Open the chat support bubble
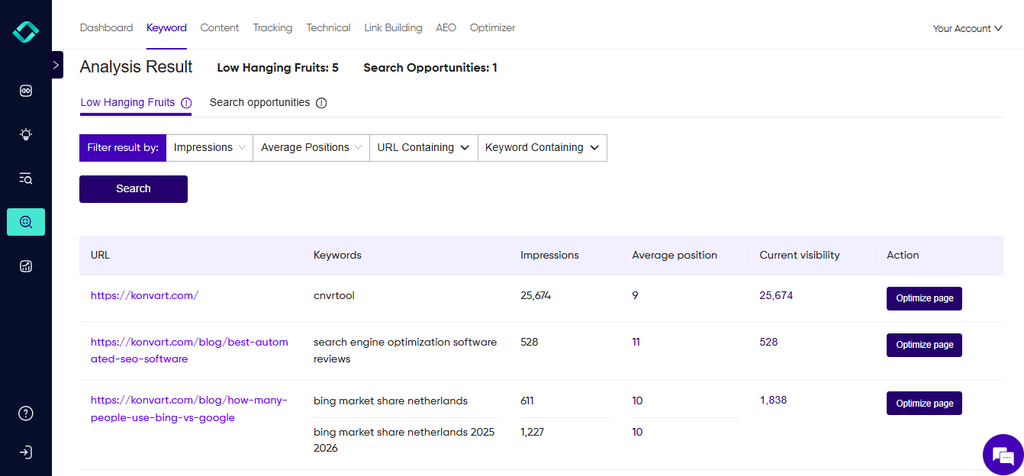This screenshot has width=1024, height=476. tap(1002, 454)
